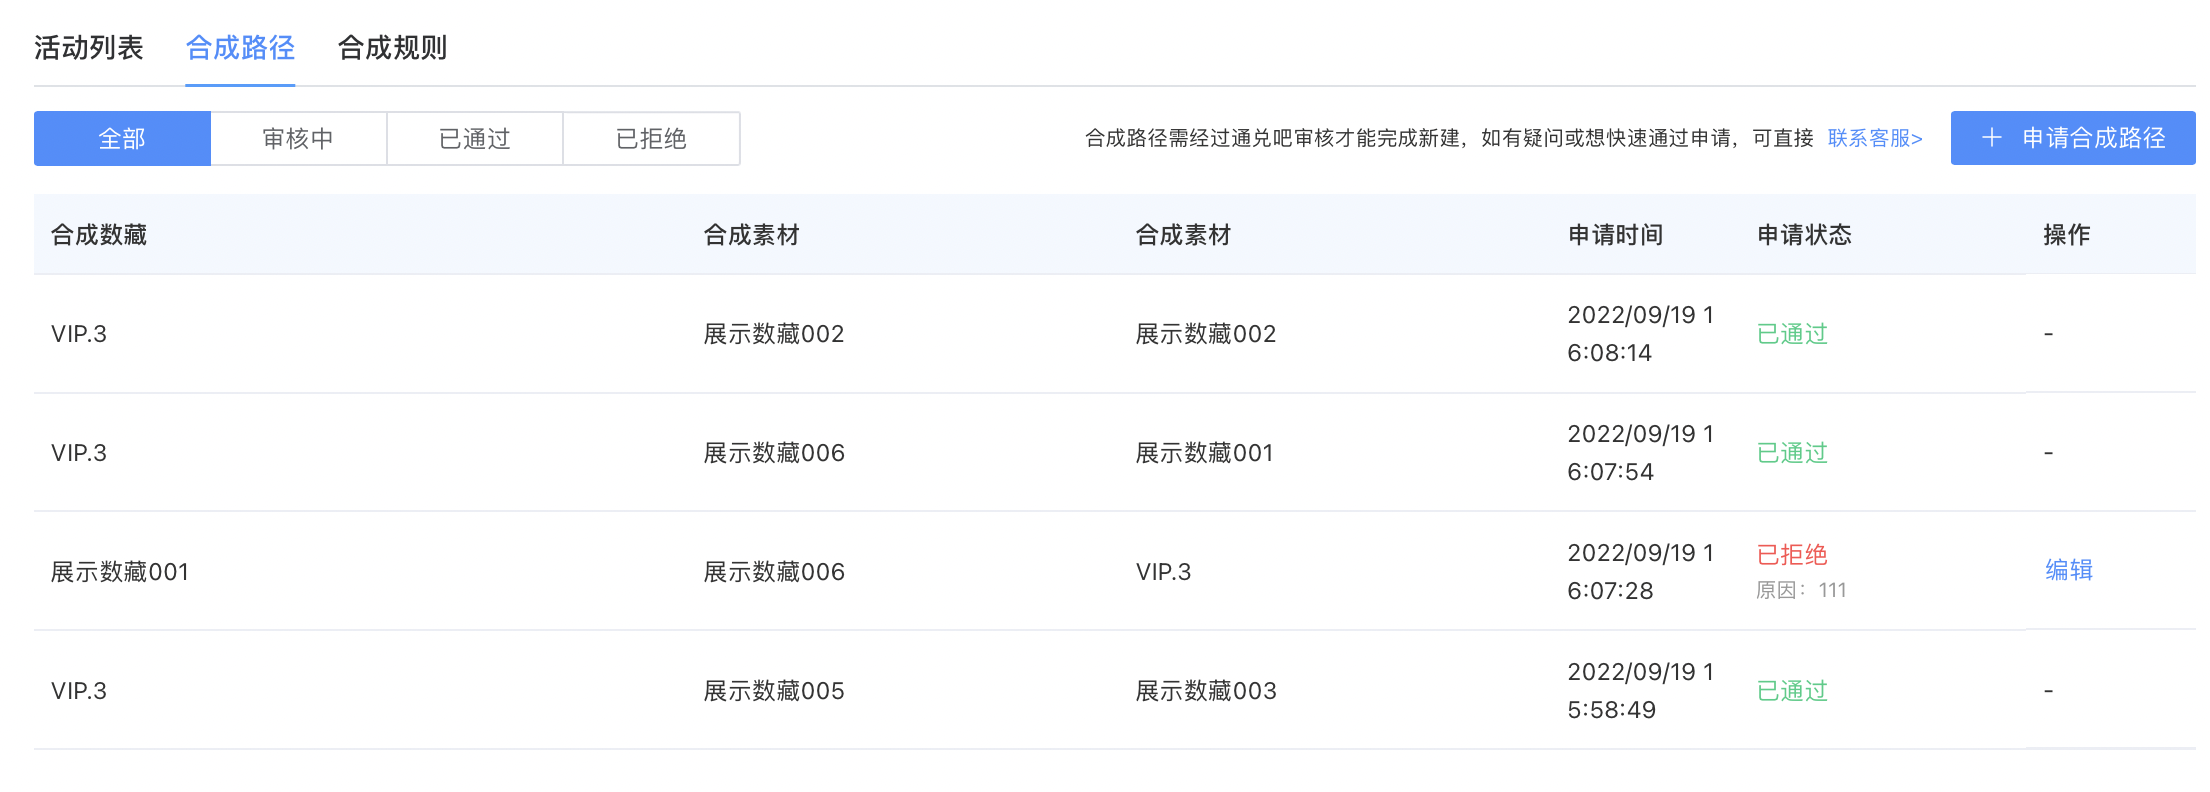Click the 申请合成路径 button

(x=2072, y=138)
